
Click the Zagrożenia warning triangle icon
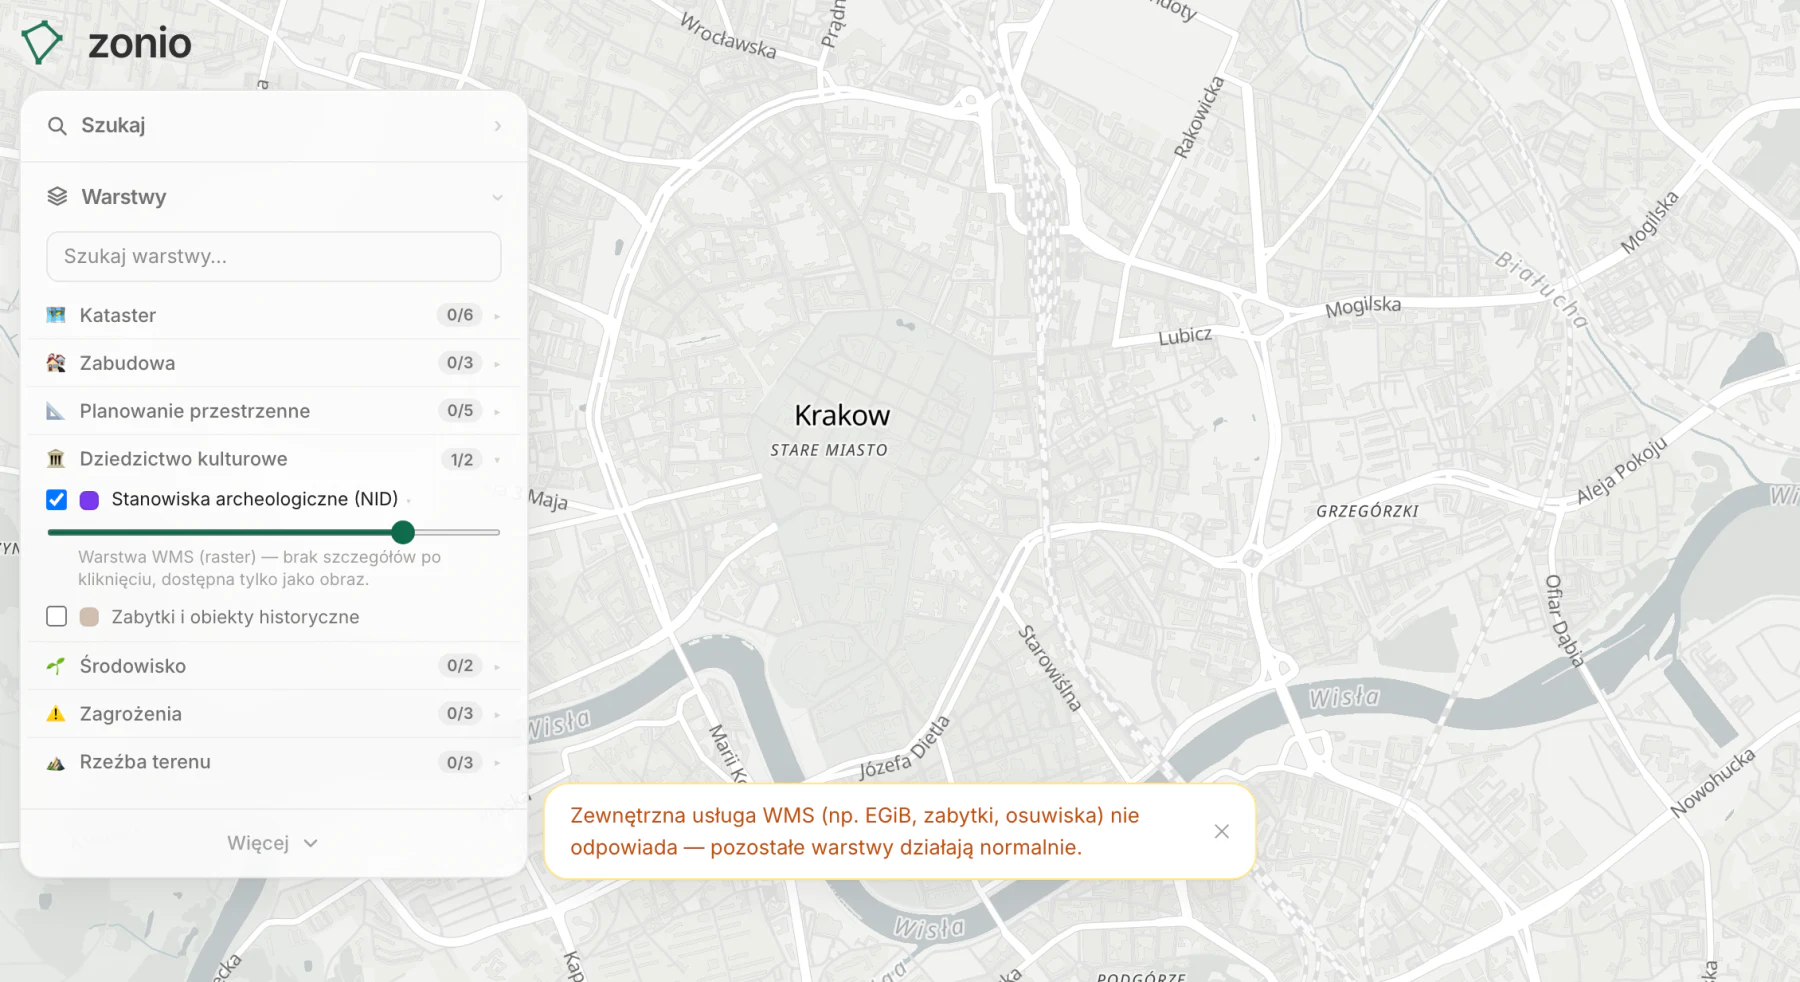(56, 714)
